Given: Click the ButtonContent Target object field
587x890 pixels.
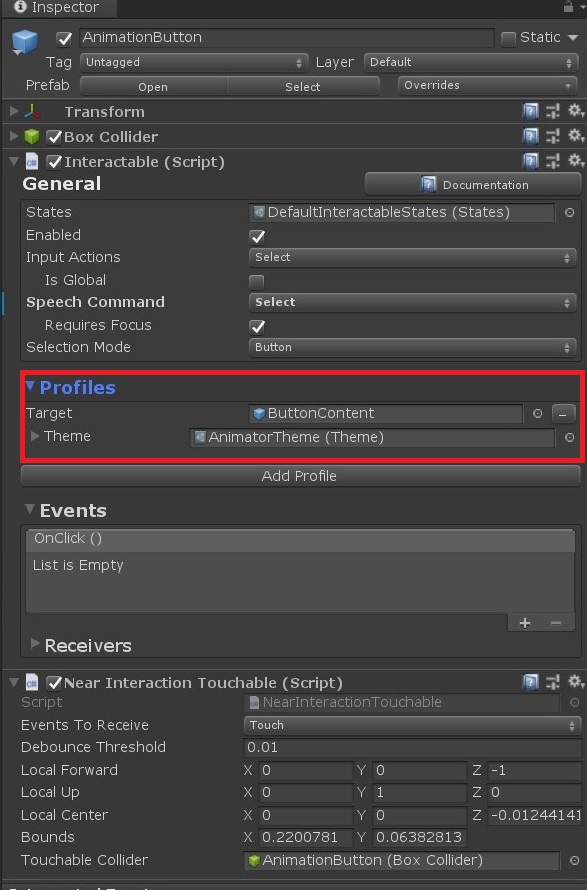Looking at the screenshot, I should click(386, 414).
